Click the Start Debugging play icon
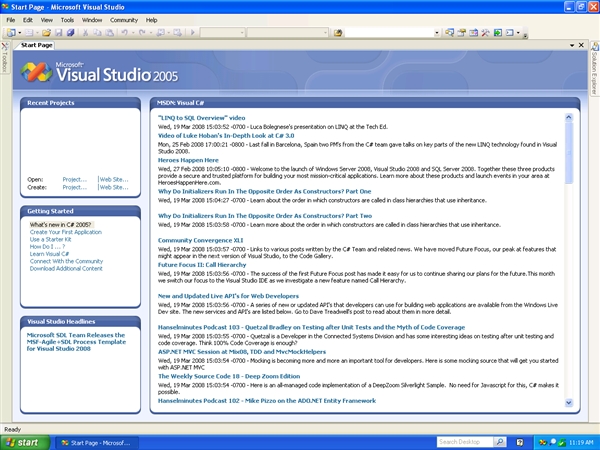The height and width of the screenshot is (450, 600). 192,33
